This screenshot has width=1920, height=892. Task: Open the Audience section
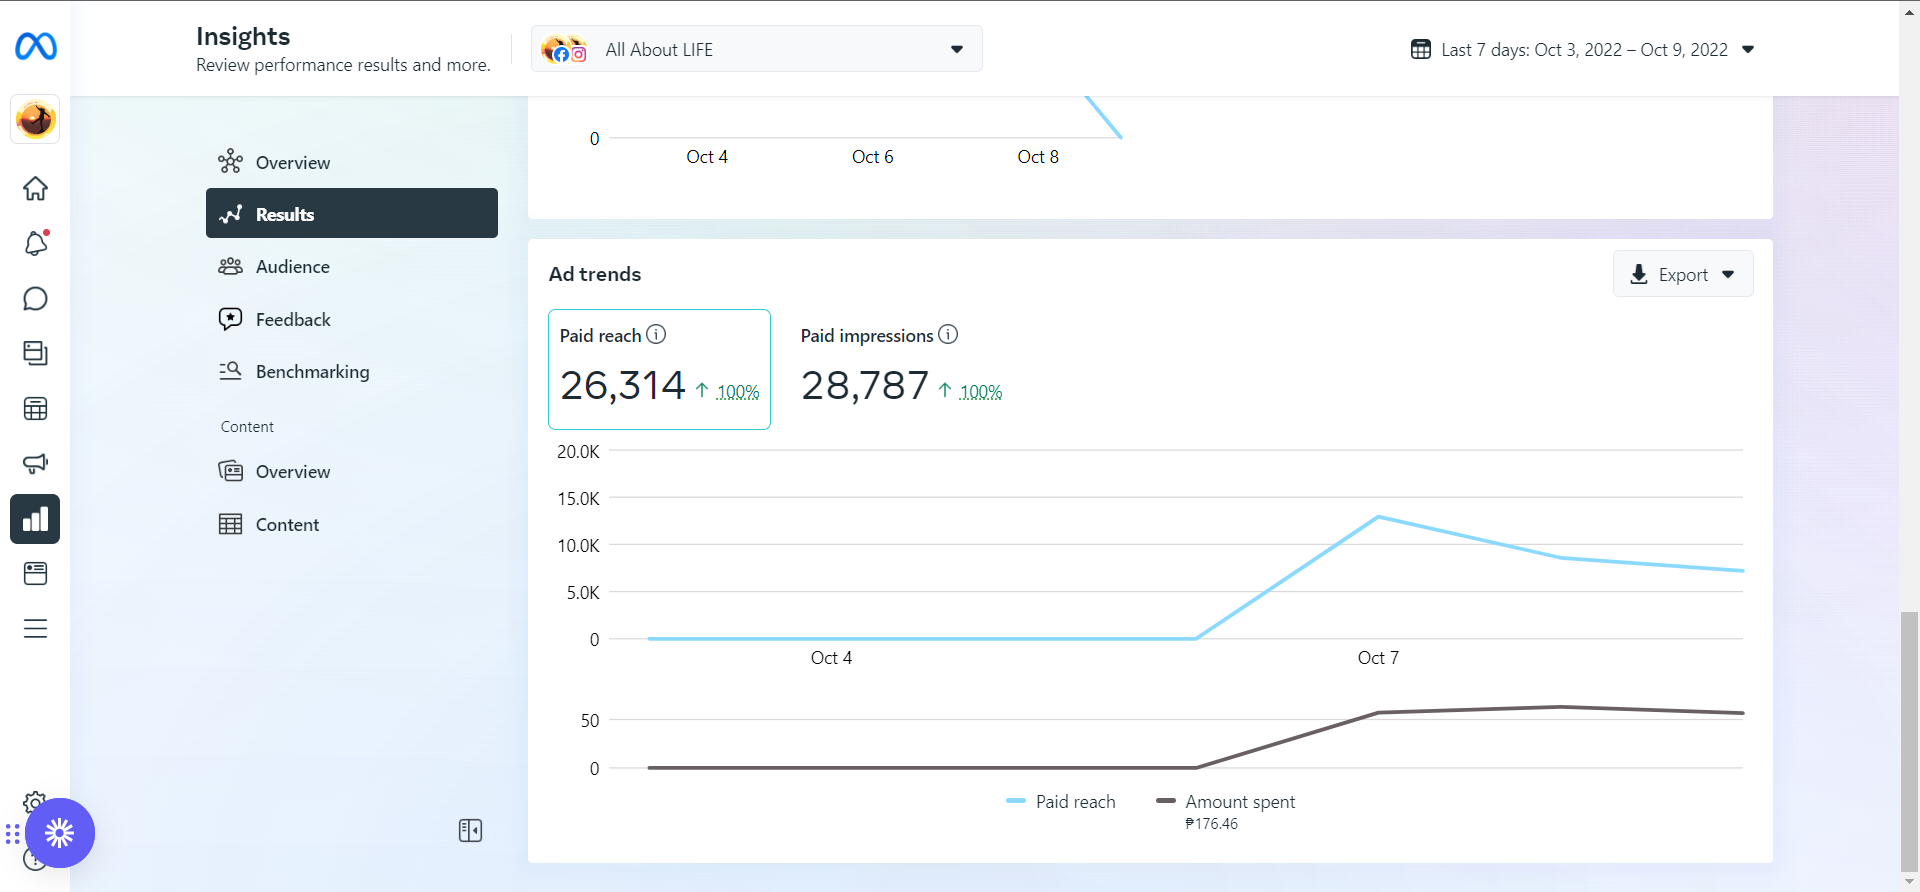coord(352,266)
